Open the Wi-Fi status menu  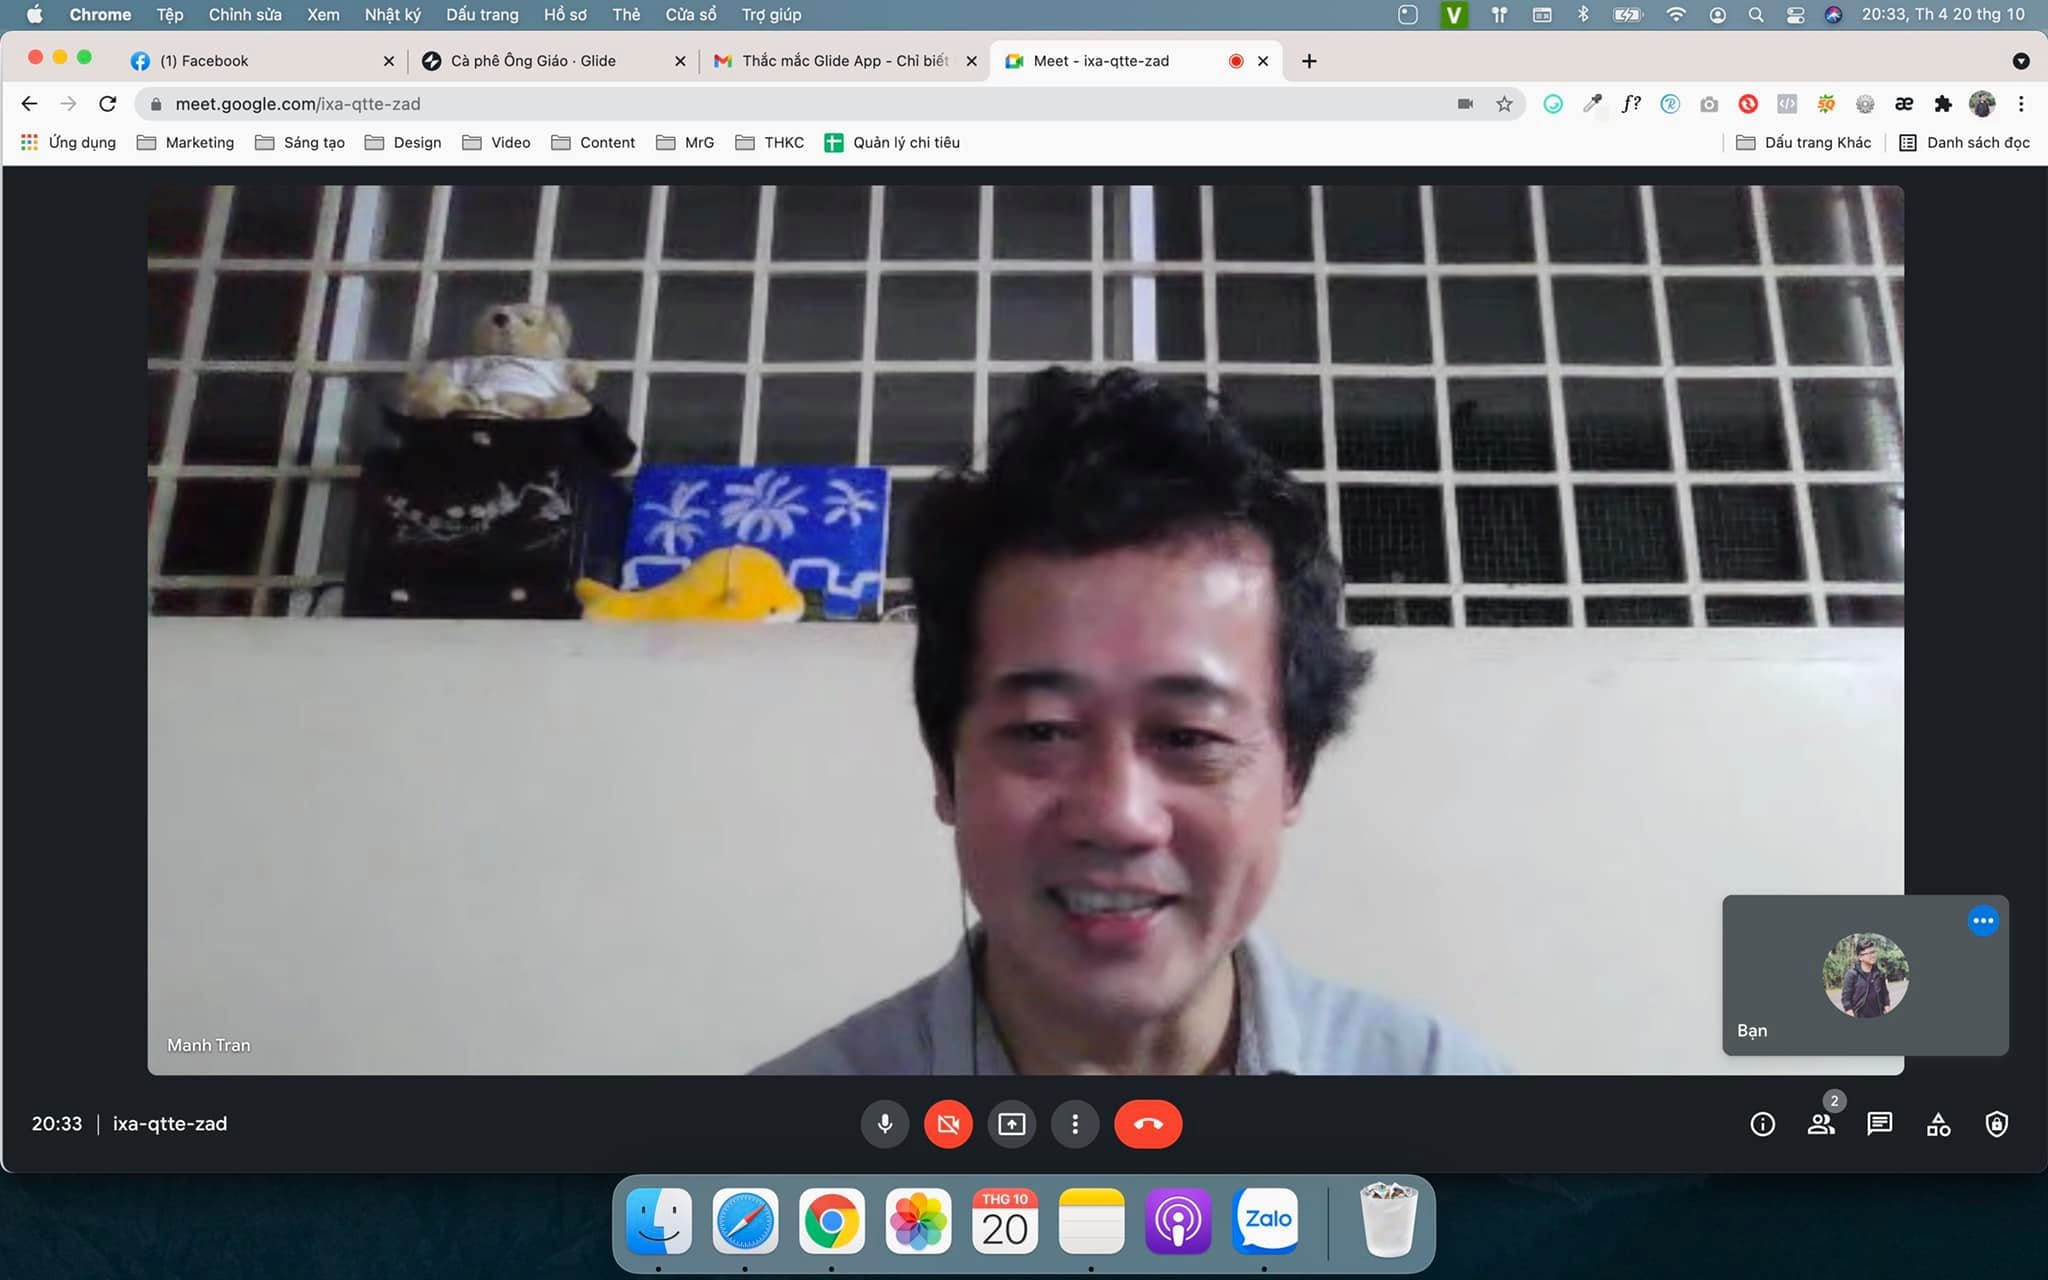1676,15
